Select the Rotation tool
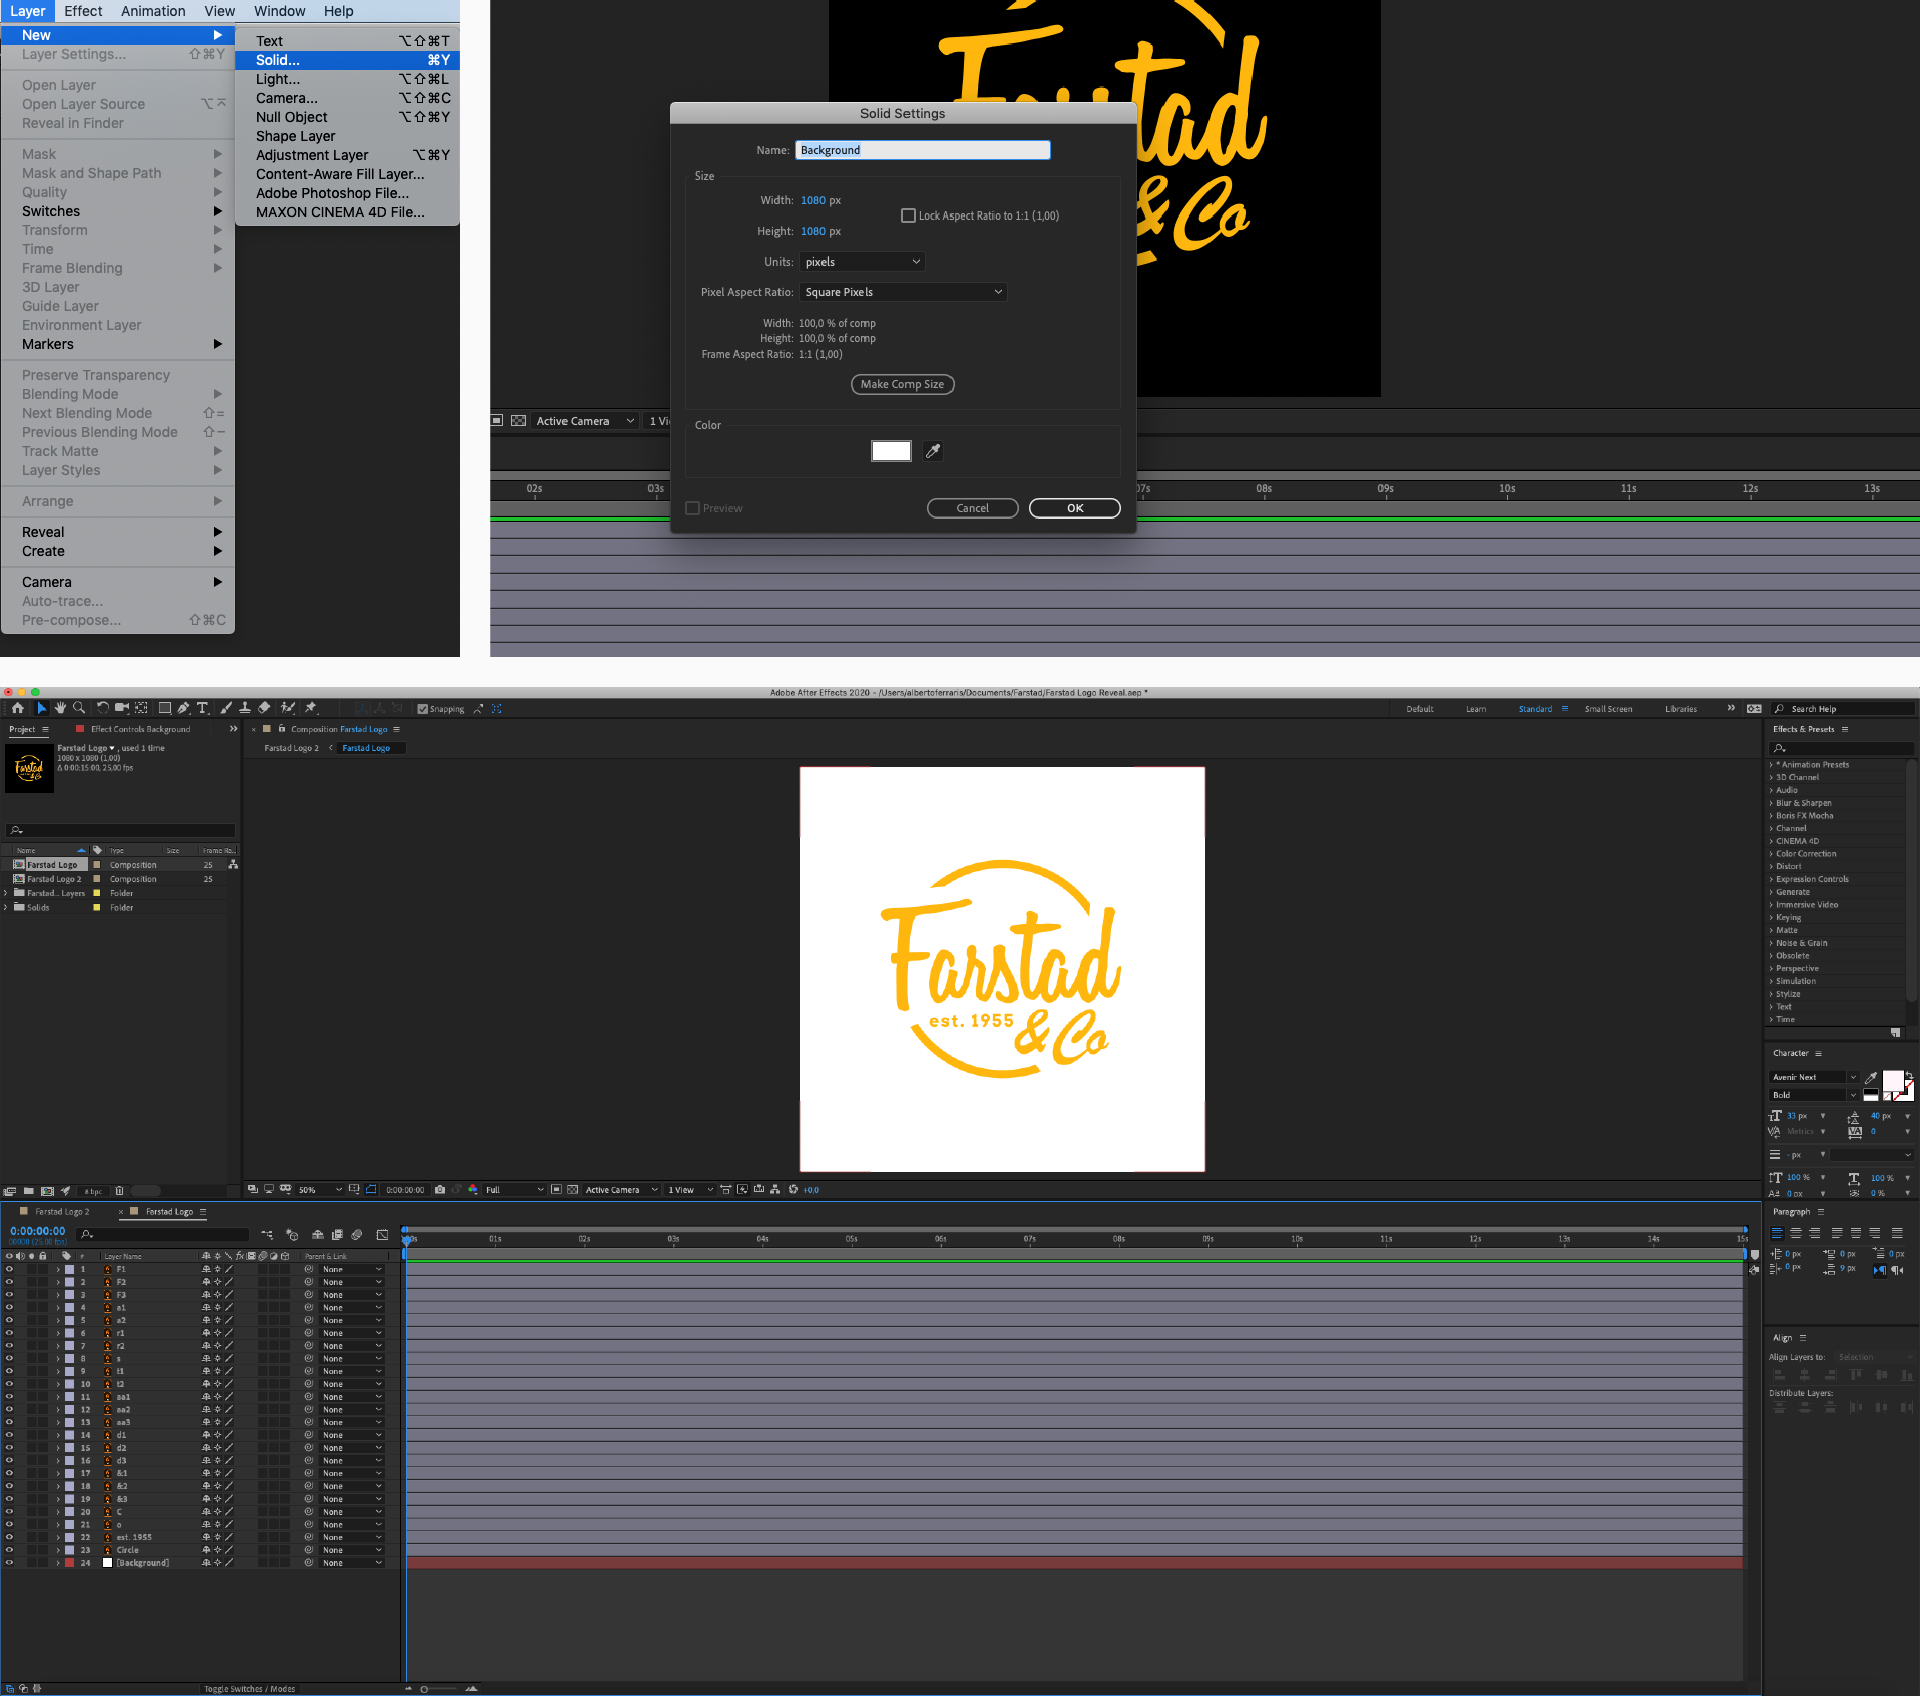The width and height of the screenshot is (1920, 1696). (x=102, y=708)
